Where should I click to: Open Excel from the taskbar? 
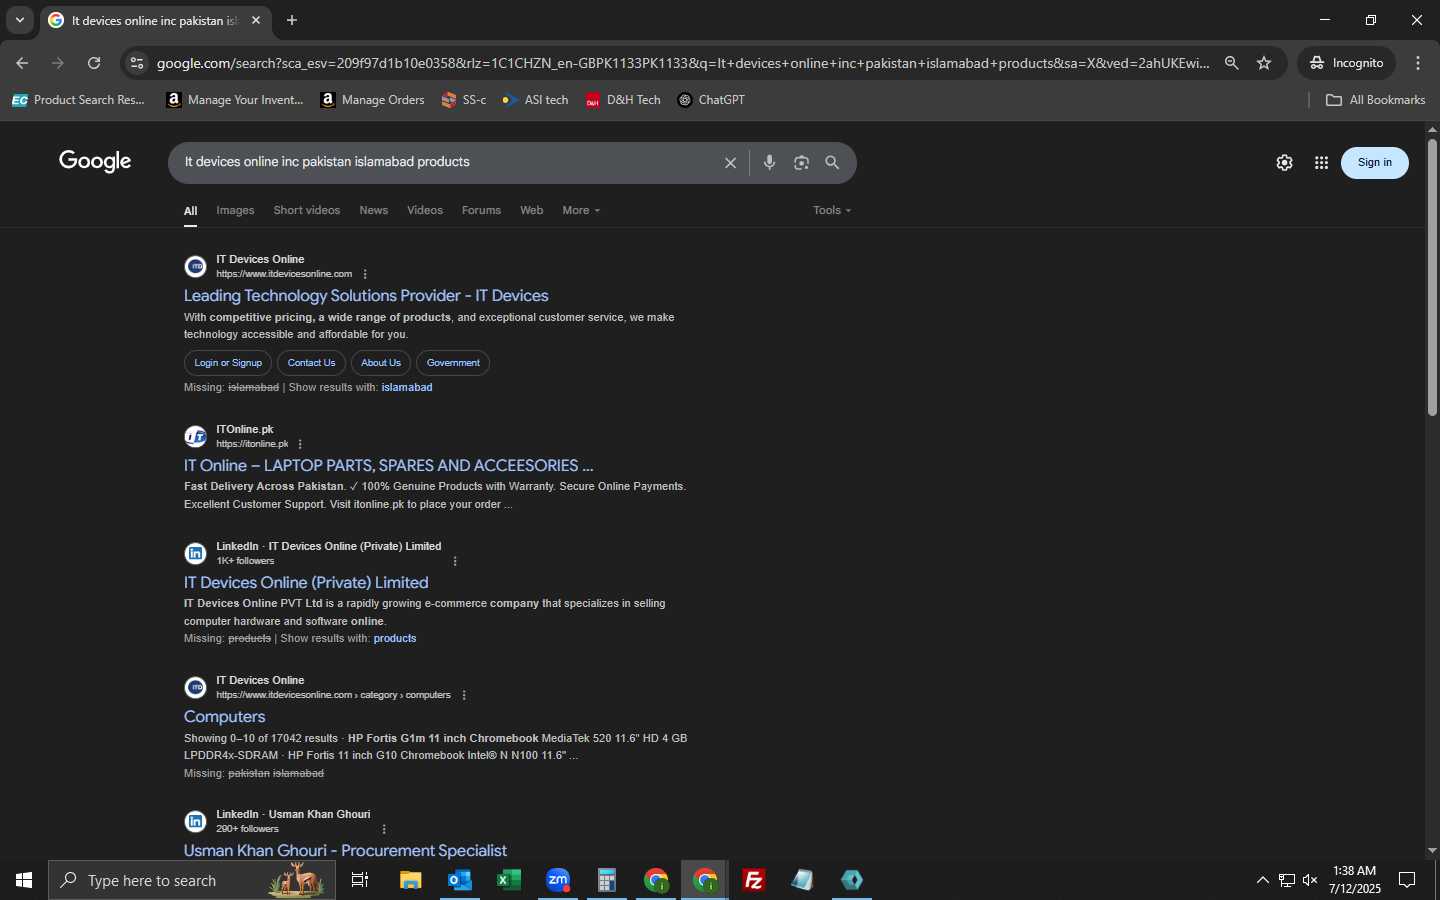(509, 880)
